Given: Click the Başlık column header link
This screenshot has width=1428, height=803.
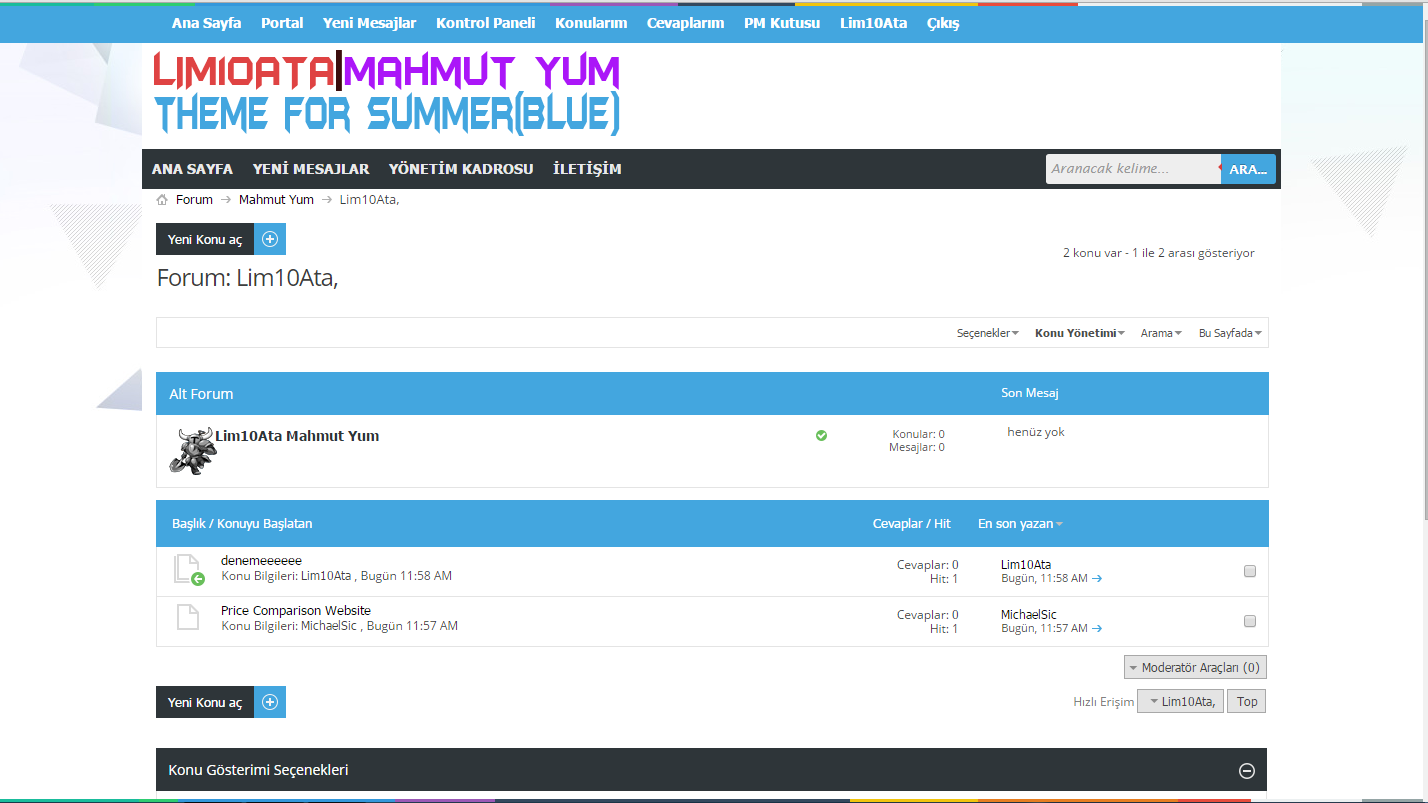Looking at the screenshot, I should click(188, 523).
